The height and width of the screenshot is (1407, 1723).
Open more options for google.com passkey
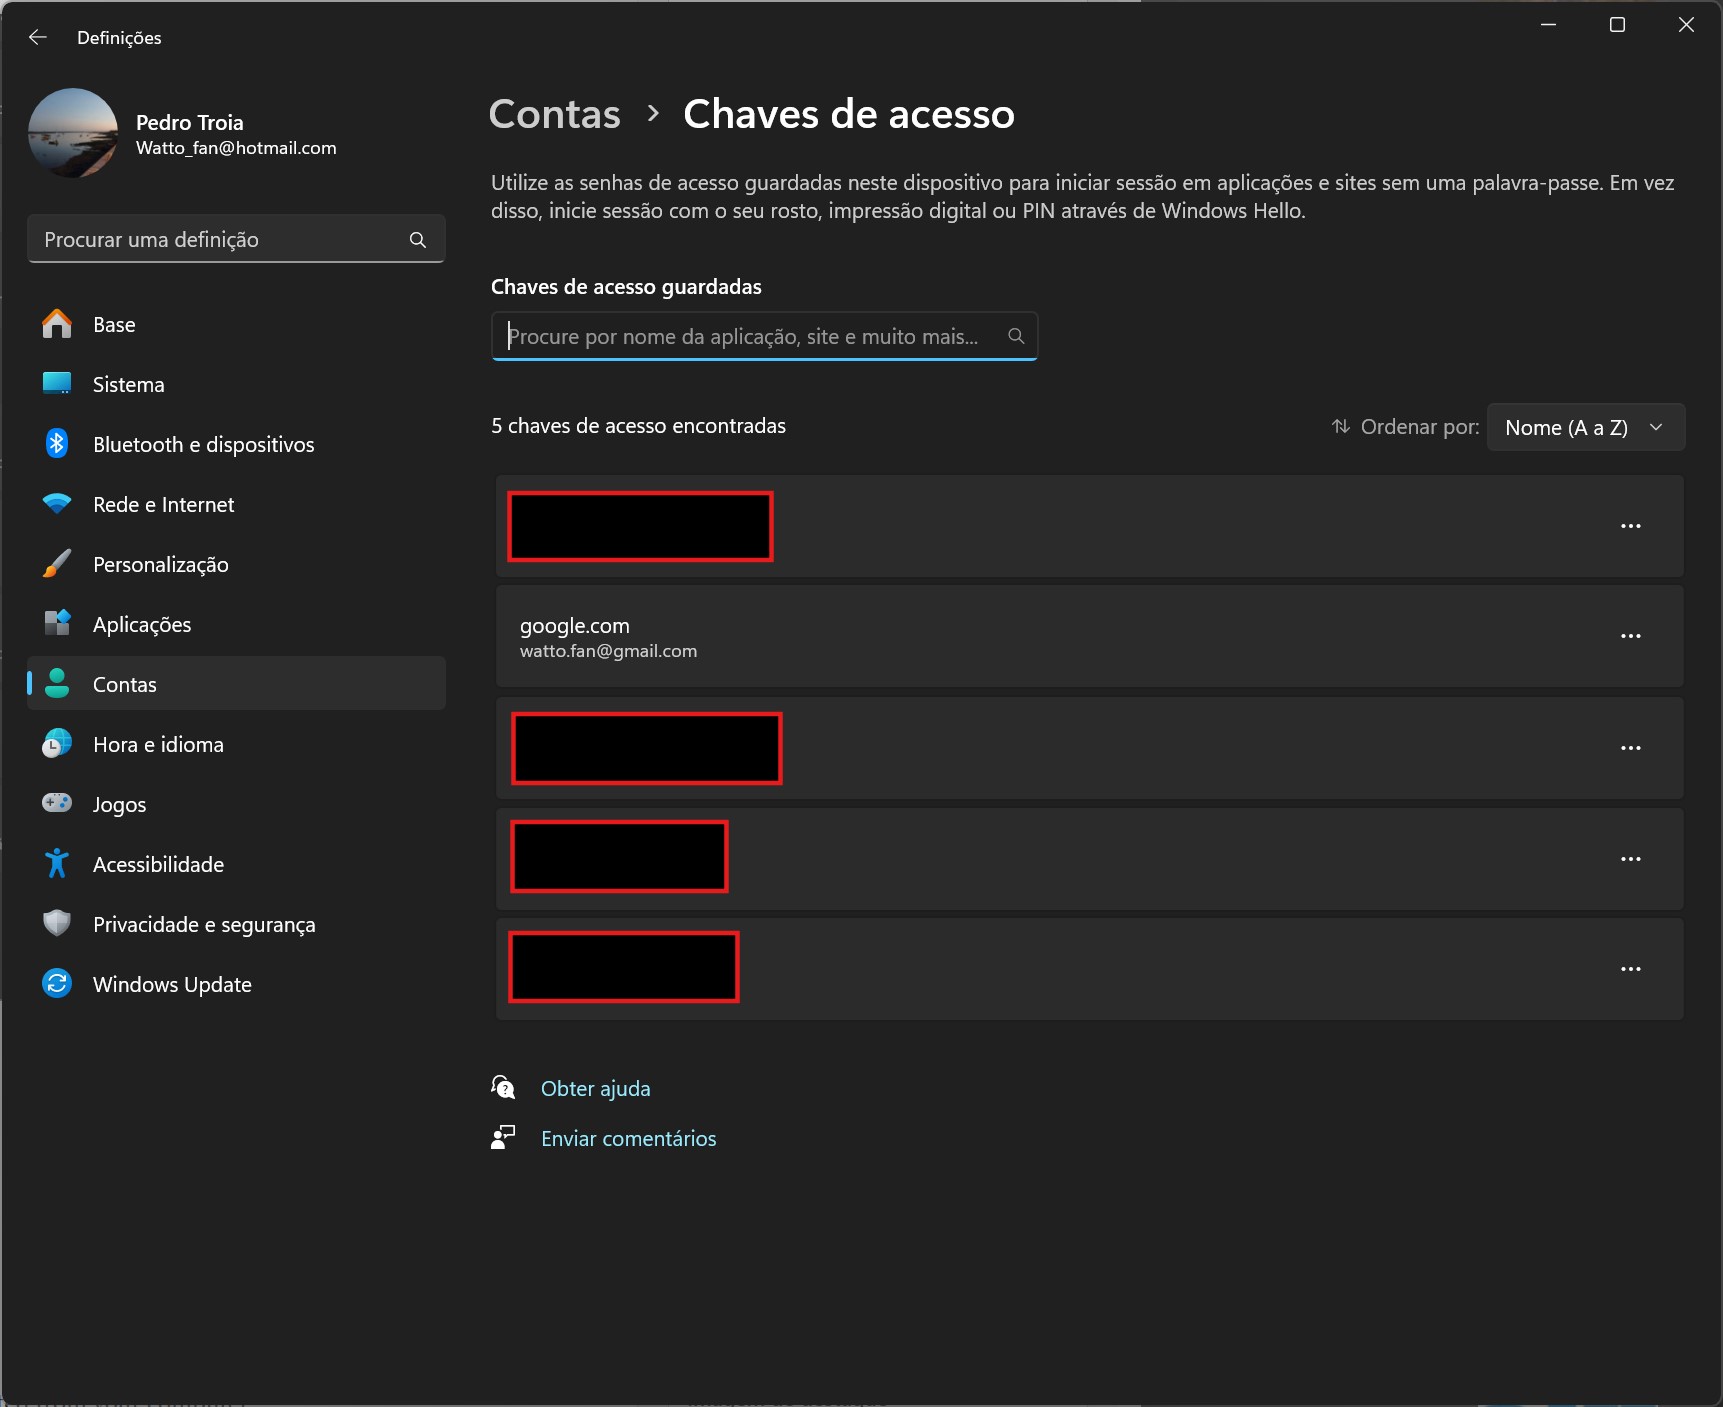1630,636
